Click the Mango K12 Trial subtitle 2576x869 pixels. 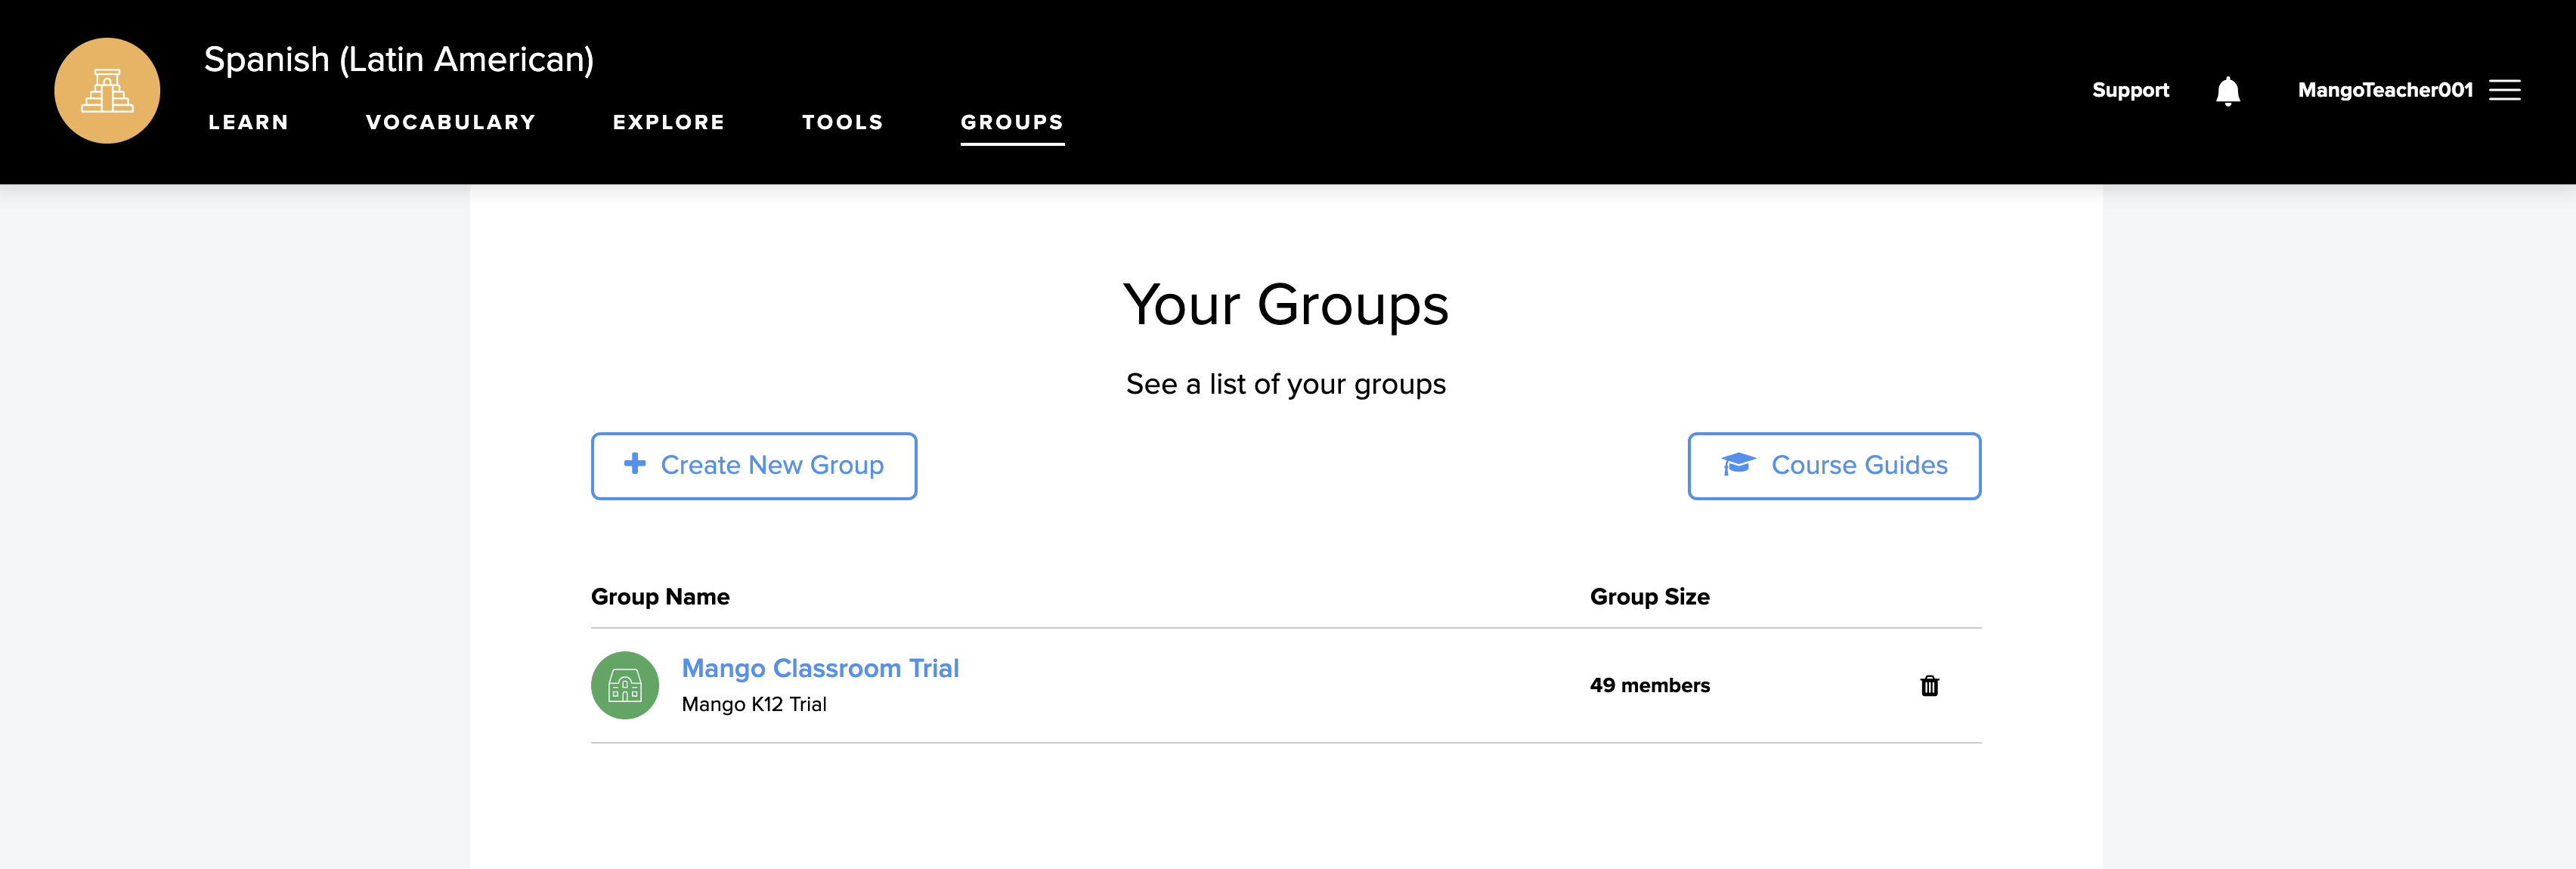tap(754, 704)
